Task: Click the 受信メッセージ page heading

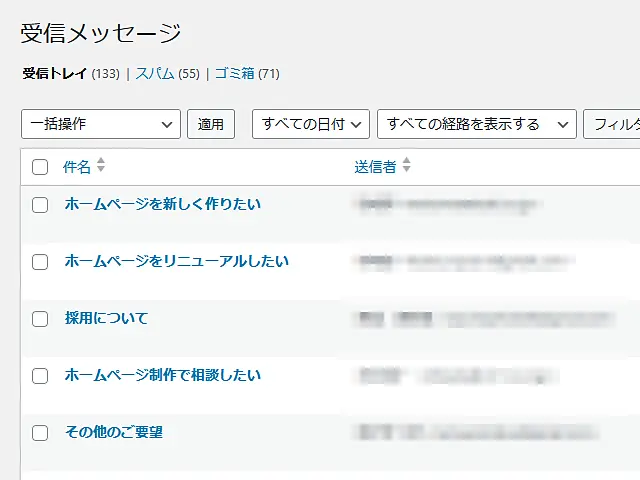Action: pyautogui.click(x=101, y=33)
